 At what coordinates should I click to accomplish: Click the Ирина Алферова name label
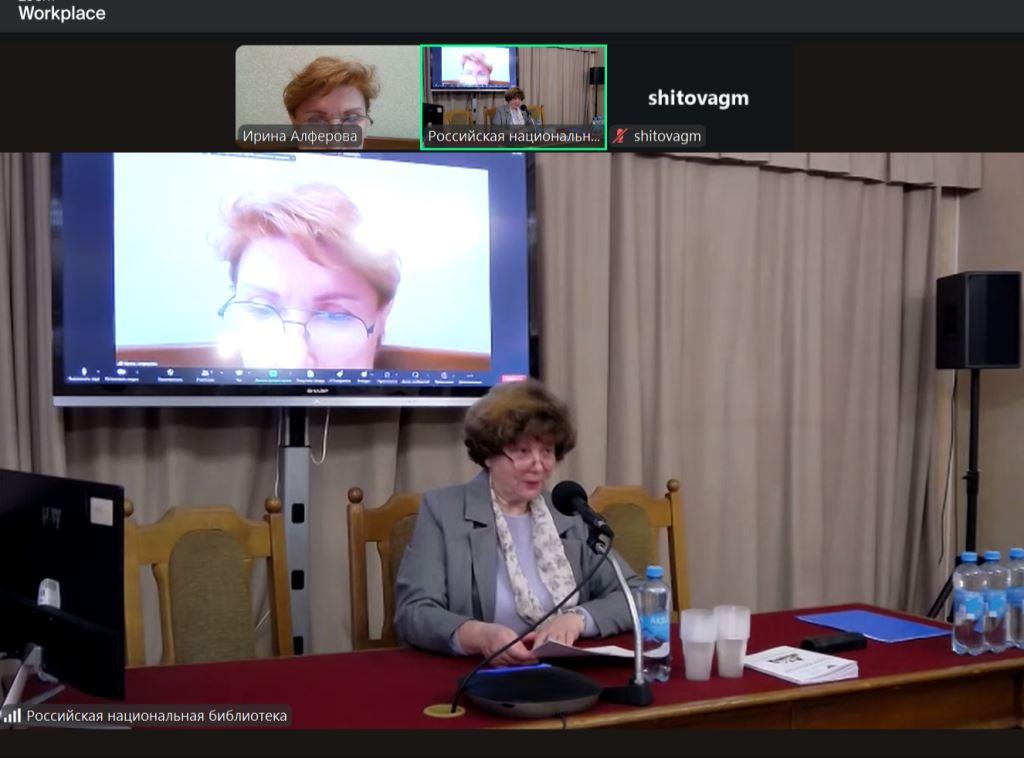click(x=299, y=136)
